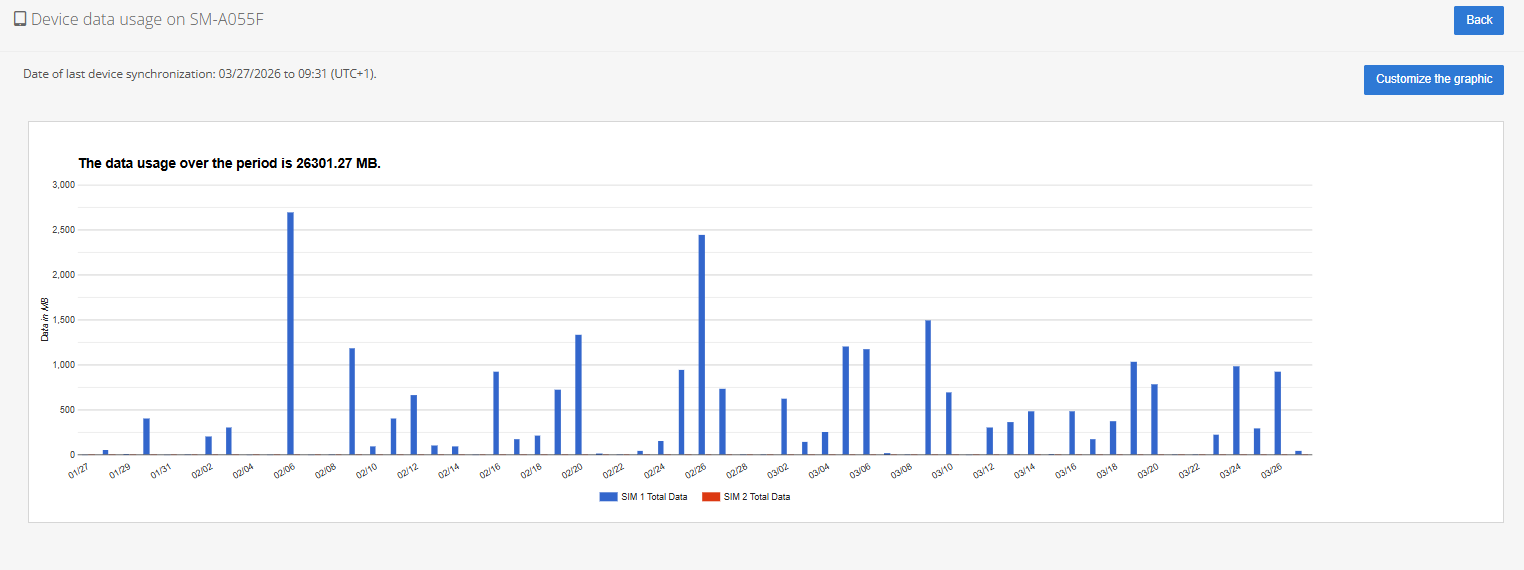Select the 02/16 data bar

point(496,413)
